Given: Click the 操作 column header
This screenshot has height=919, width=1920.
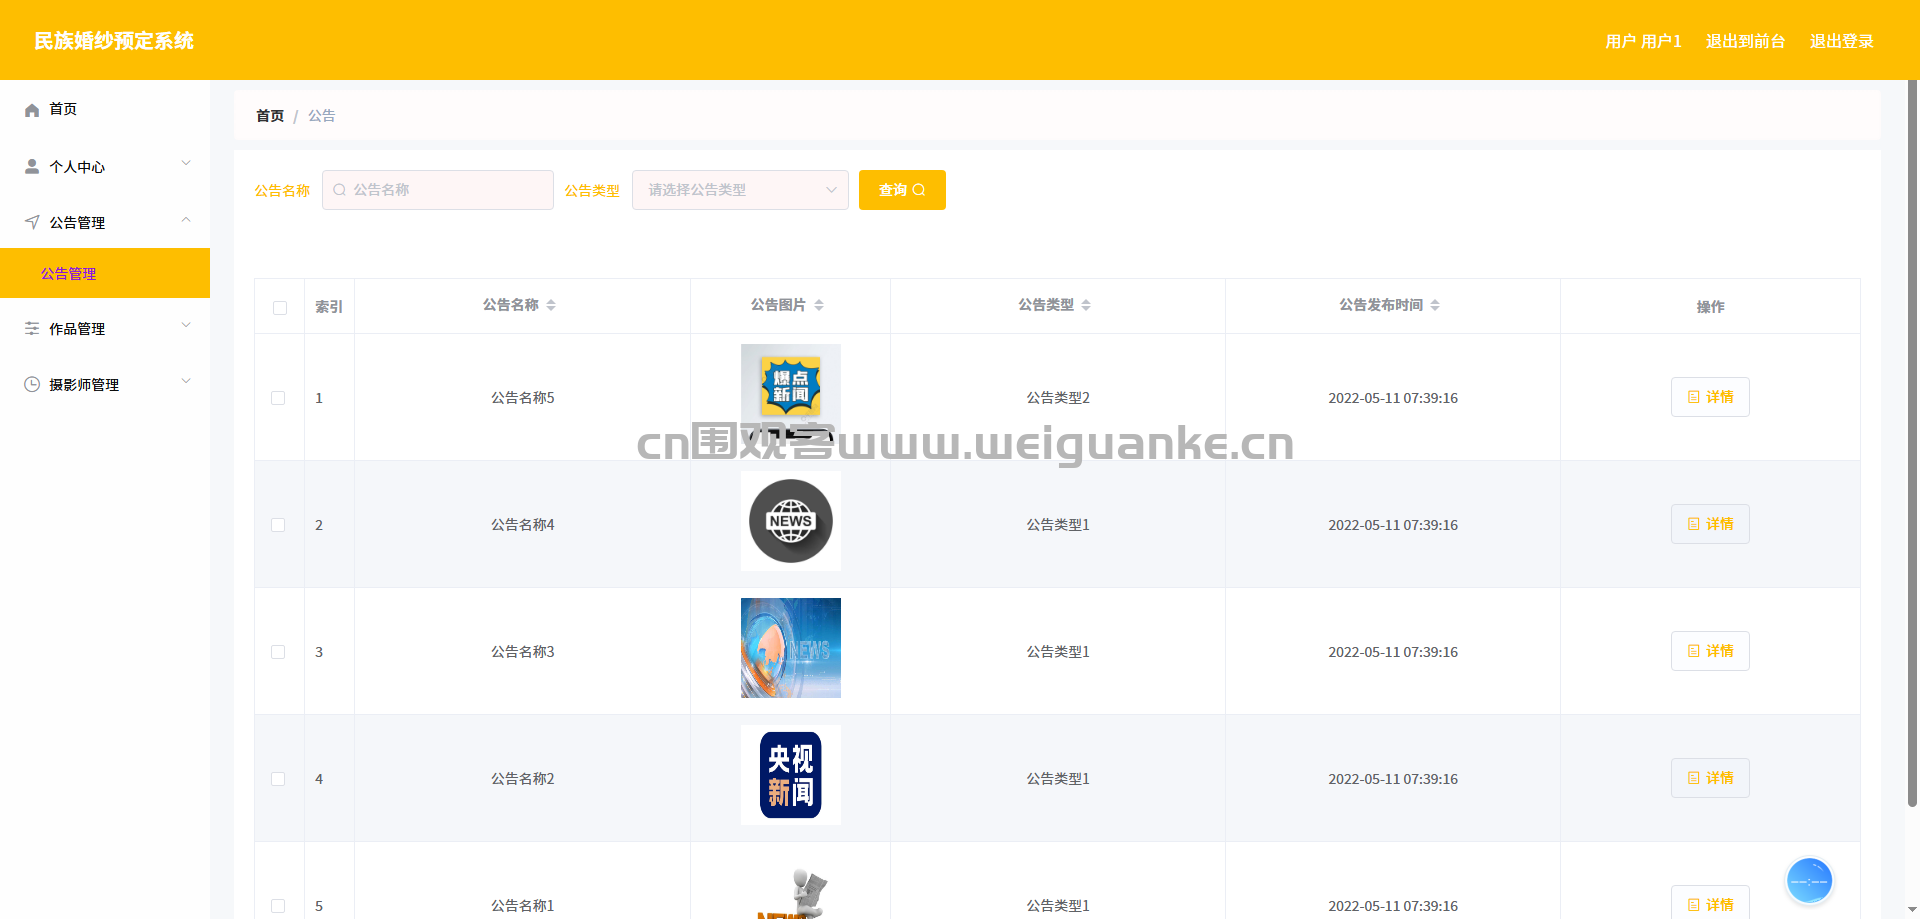Looking at the screenshot, I should coord(1710,307).
